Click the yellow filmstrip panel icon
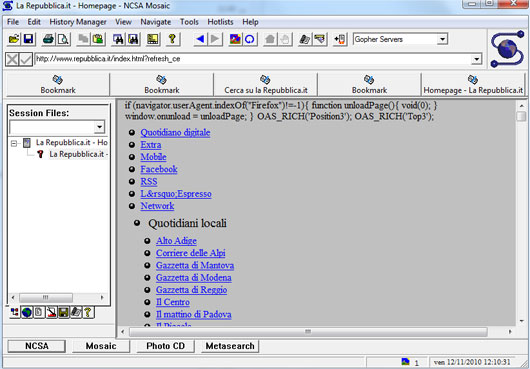Image resolution: width=530 pixels, height=369 pixels. [x=153, y=39]
